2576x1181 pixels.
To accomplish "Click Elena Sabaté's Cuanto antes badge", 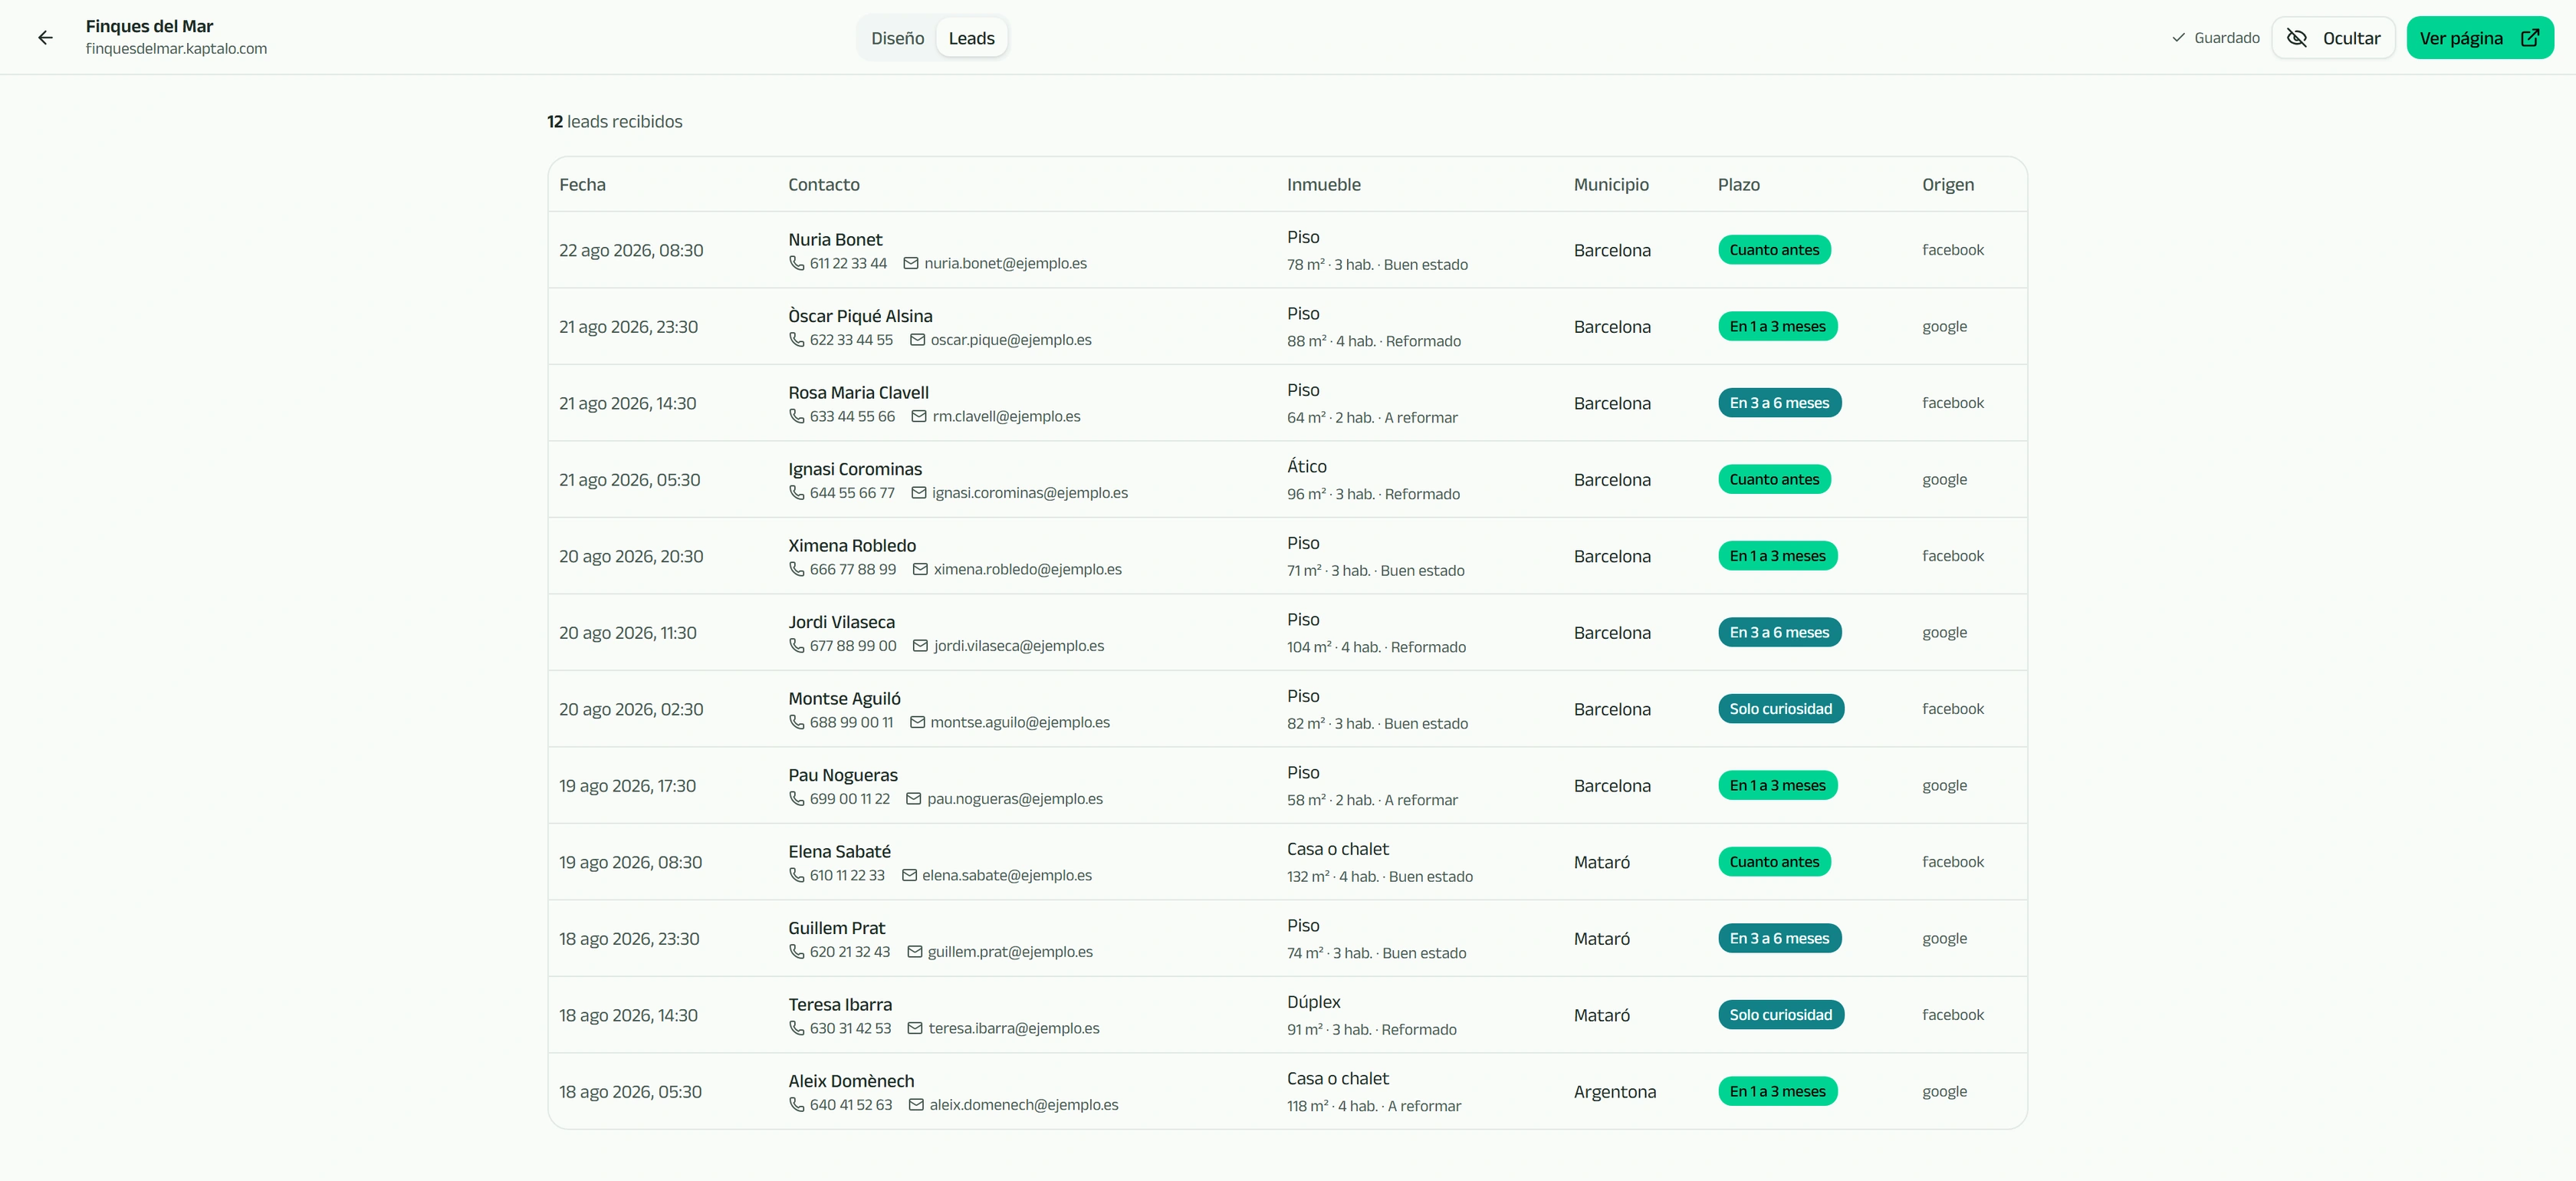I will 1774,862.
